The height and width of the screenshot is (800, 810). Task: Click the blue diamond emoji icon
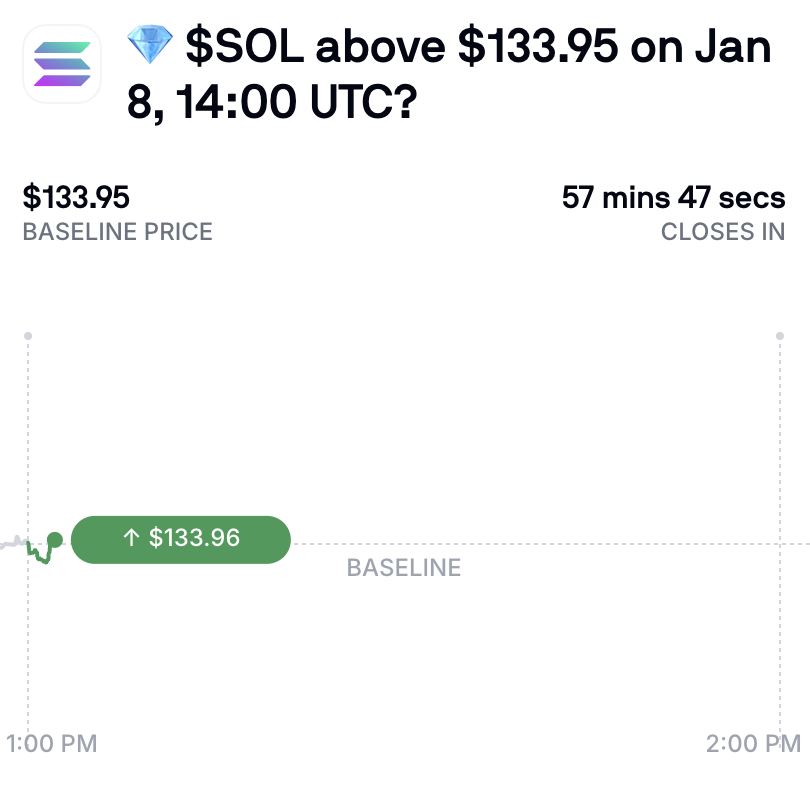150,44
